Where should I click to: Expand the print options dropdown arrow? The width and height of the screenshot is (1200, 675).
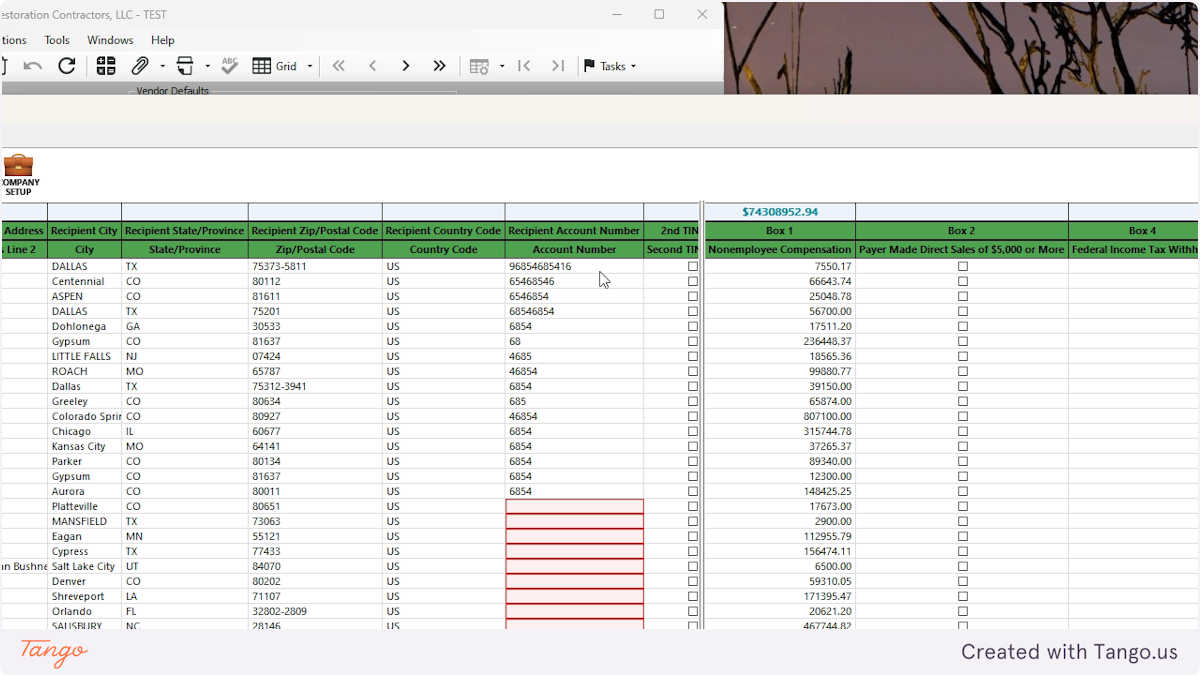click(x=207, y=67)
